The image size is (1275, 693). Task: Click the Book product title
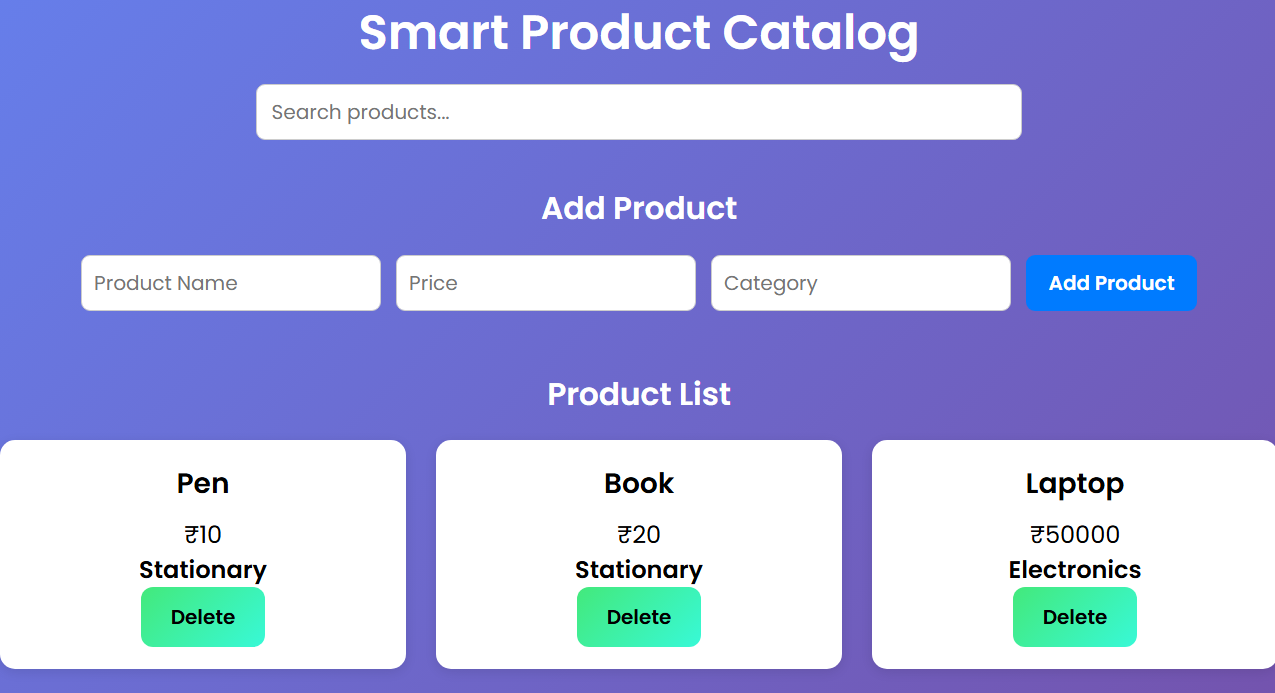tap(639, 483)
